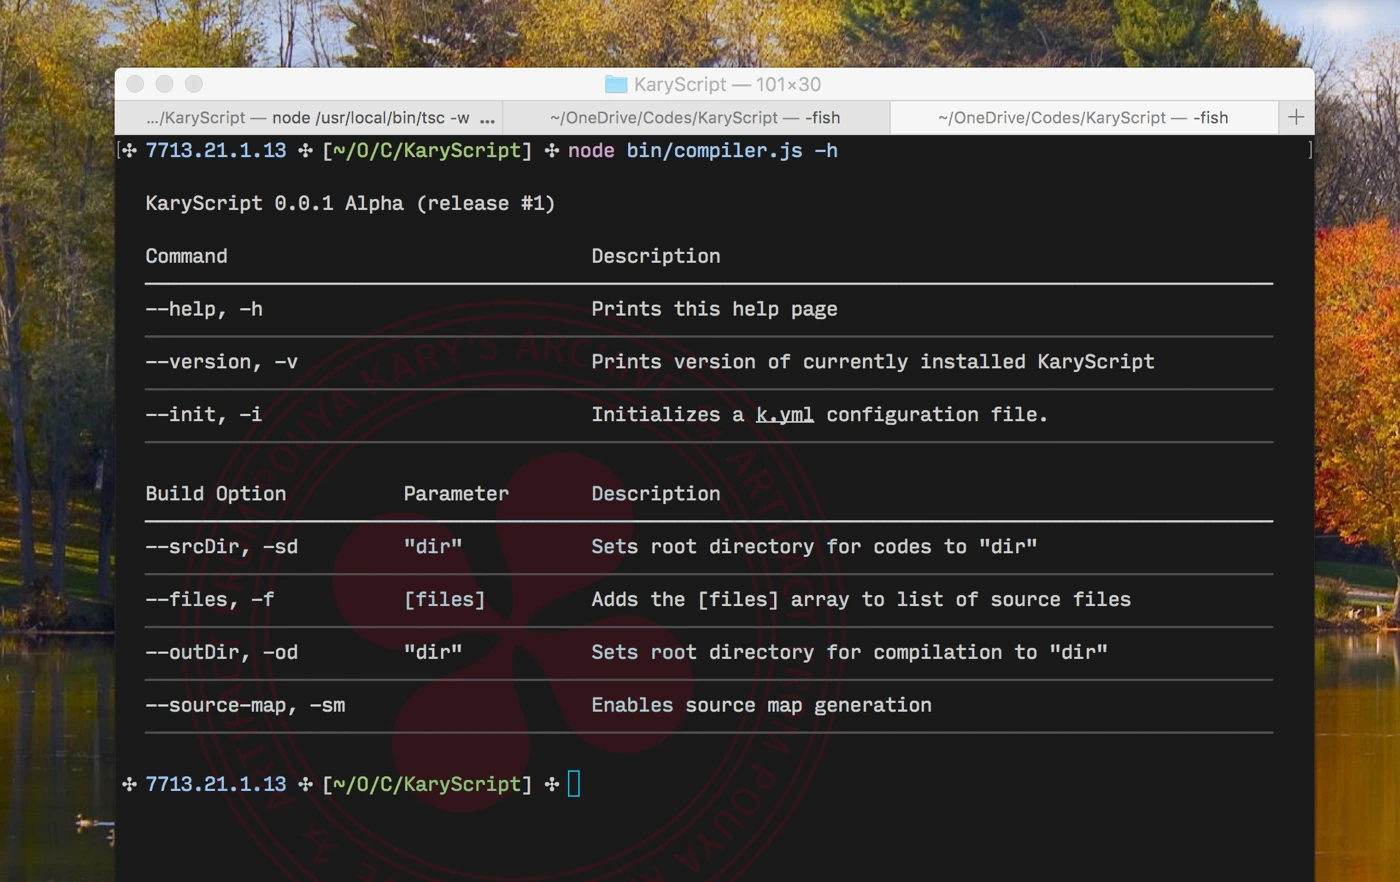Click the 'node bin/compiler.js -h' command text
This screenshot has height=882, width=1400.
point(703,151)
